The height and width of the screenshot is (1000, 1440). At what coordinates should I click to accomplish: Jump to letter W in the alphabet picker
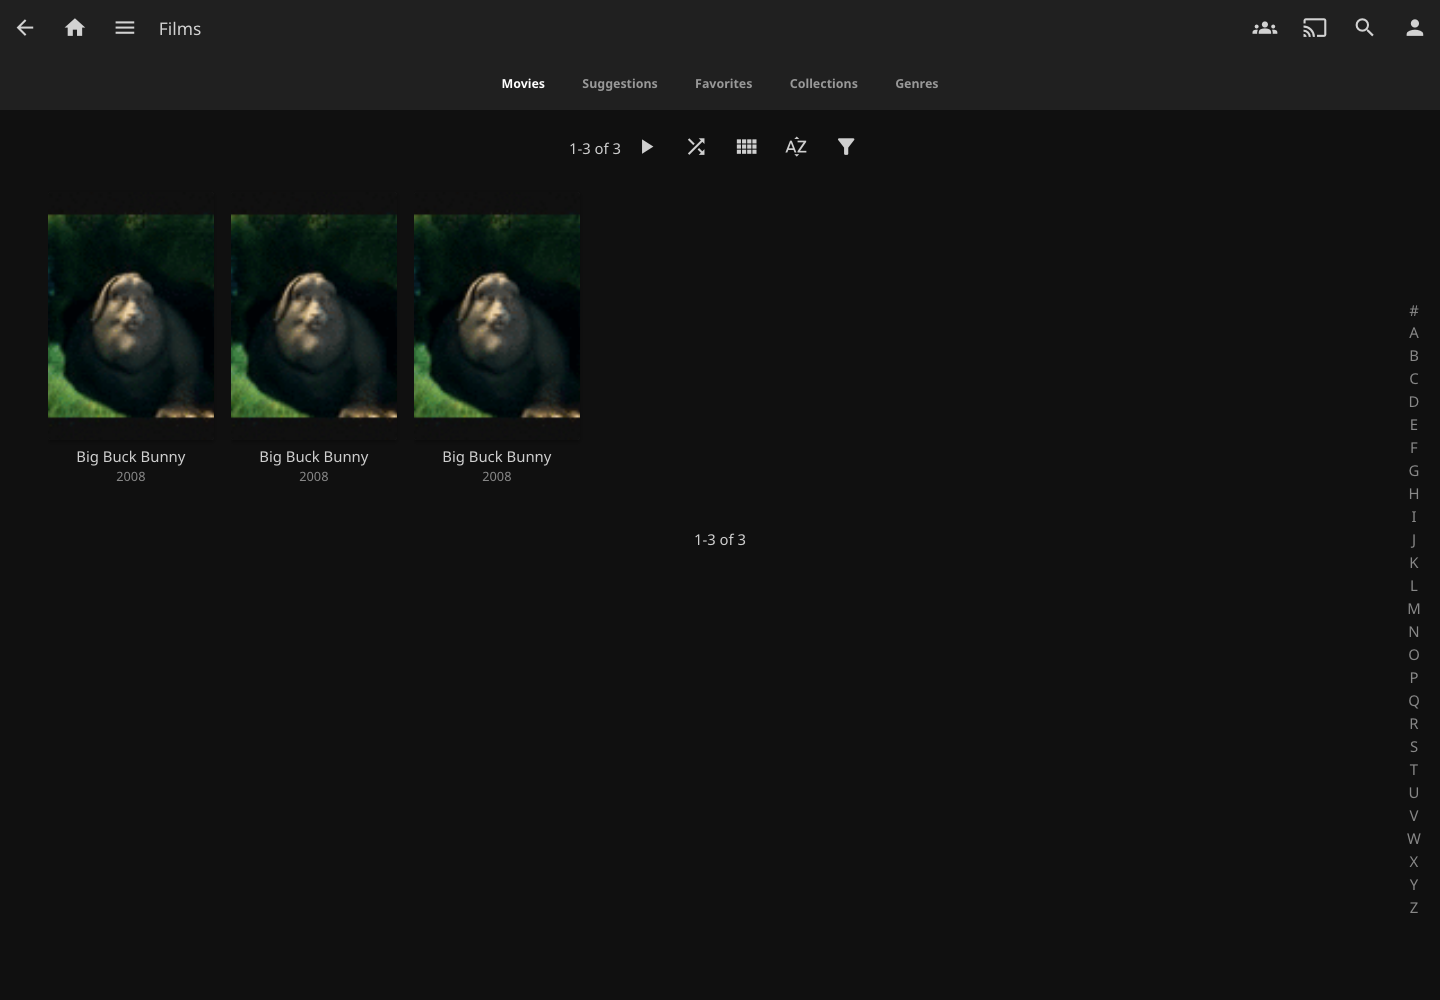1414,838
